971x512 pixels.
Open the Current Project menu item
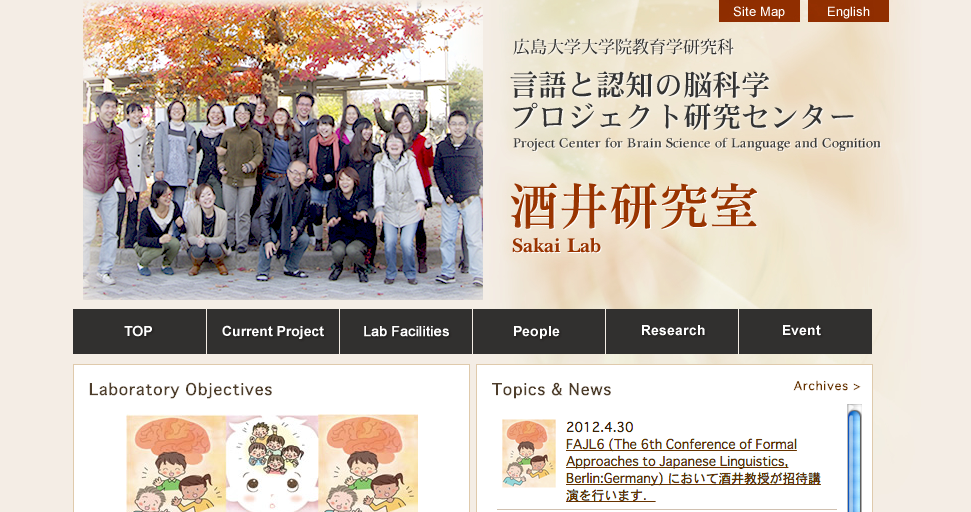(x=273, y=331)
